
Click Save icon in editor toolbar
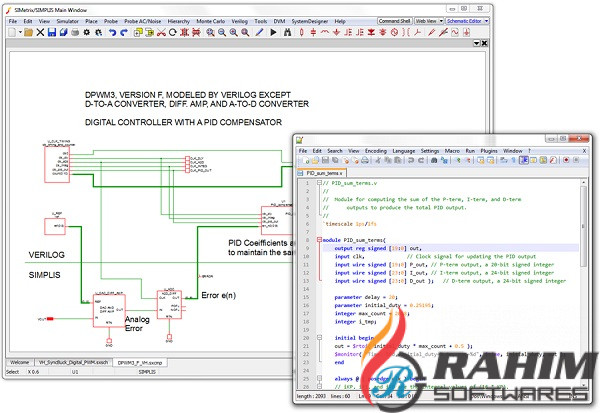(325, 160)
